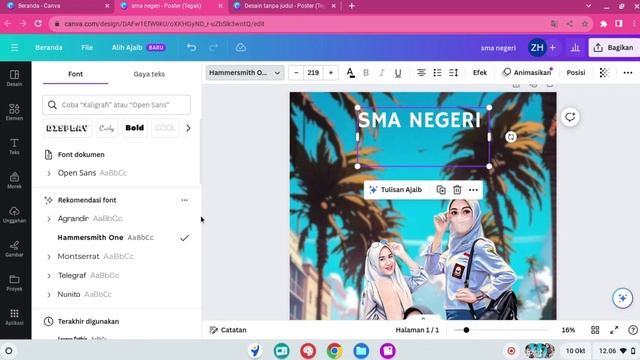640x360 pixels.
Task: Open analytics insights chart icon
Action: tap(575, 48)
